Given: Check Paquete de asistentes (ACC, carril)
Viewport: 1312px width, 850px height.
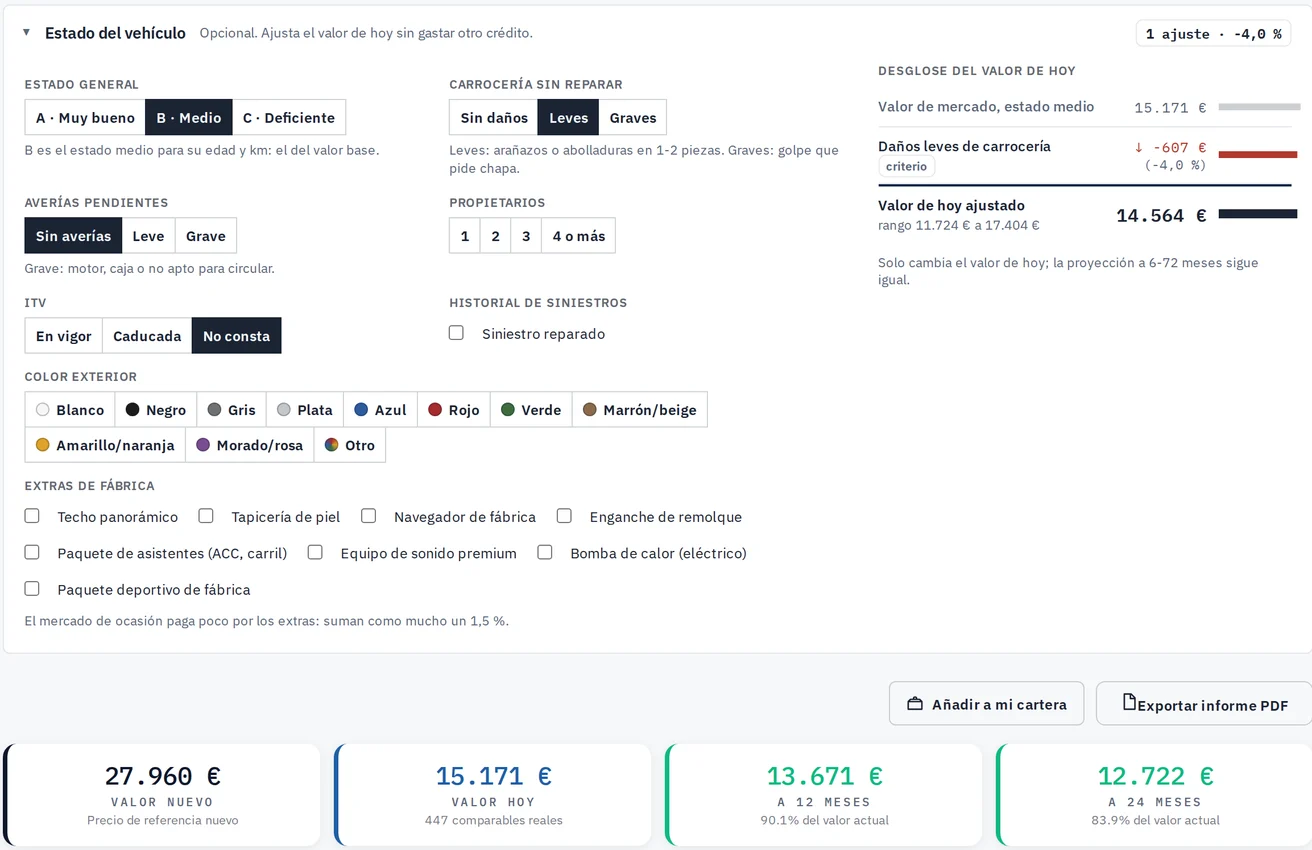Looking at the screenshot, I should pyautogui.click(x=32, y=552).
